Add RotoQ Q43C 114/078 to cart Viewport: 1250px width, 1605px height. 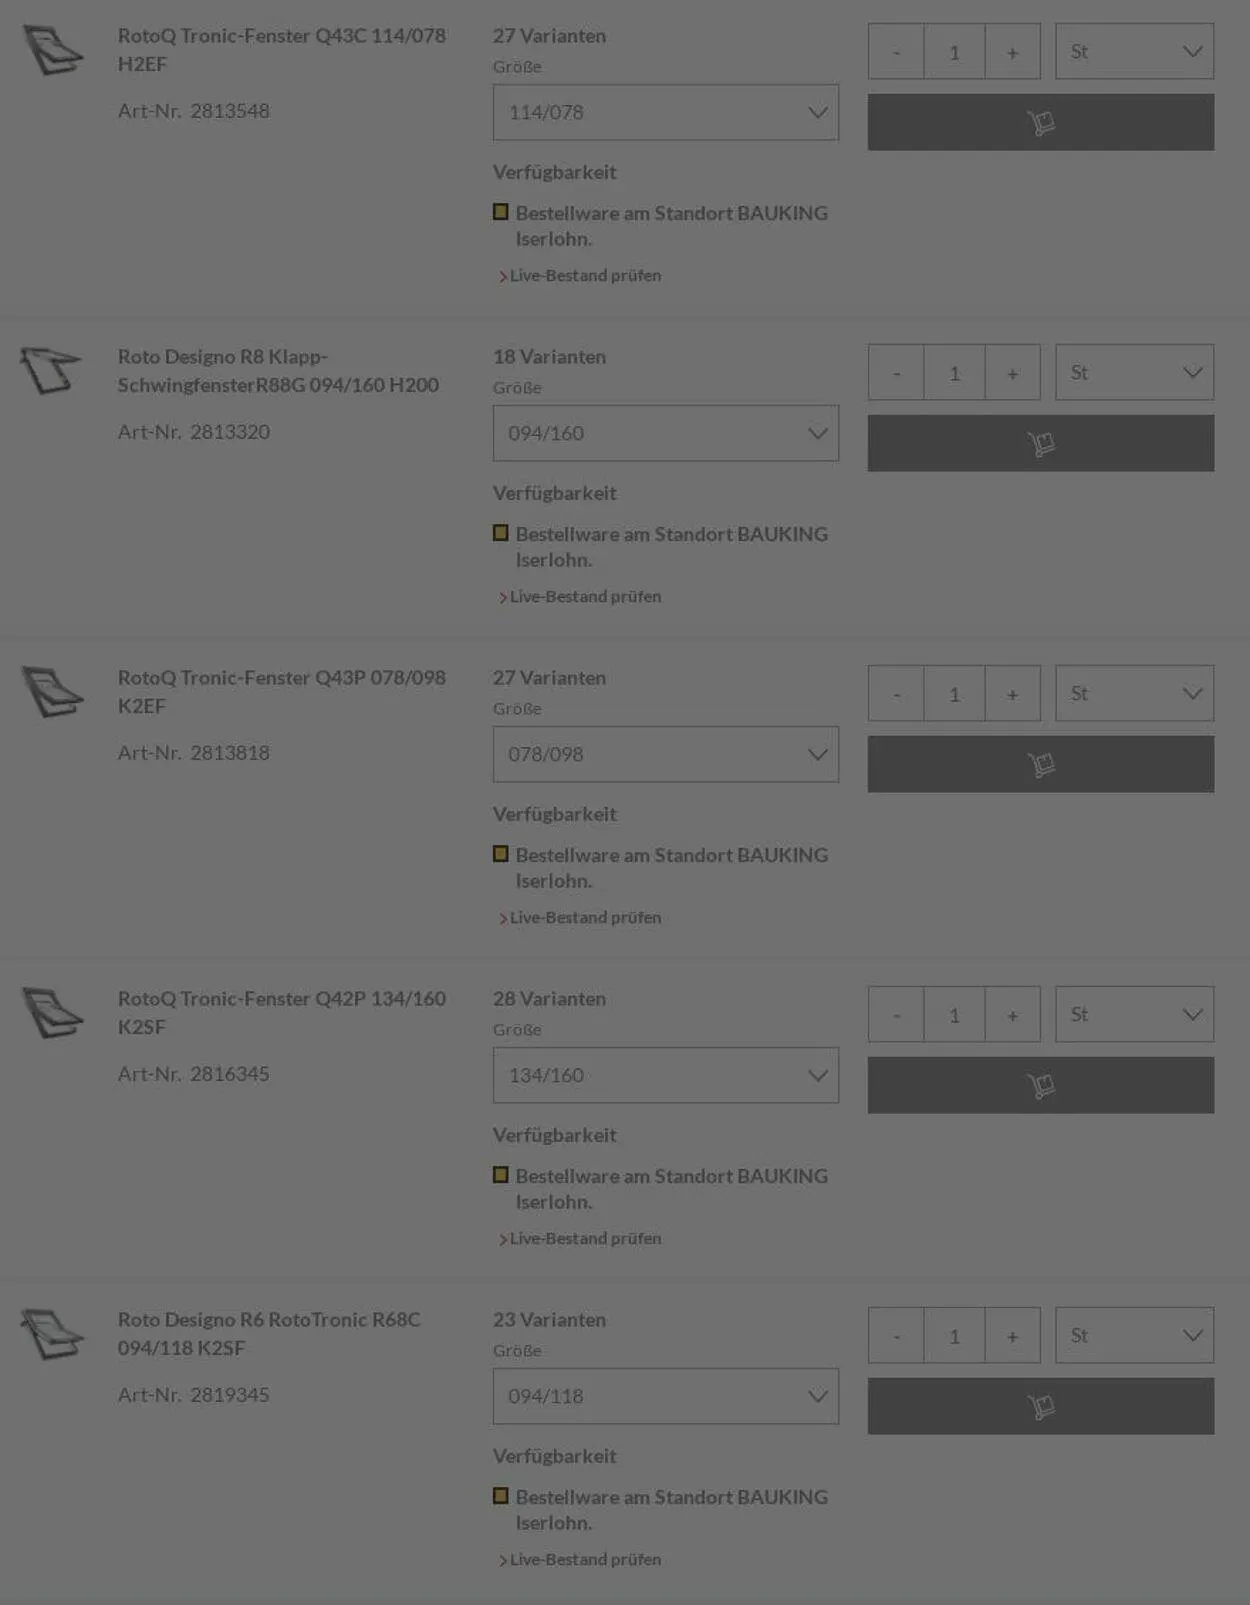coord(1040,122)
